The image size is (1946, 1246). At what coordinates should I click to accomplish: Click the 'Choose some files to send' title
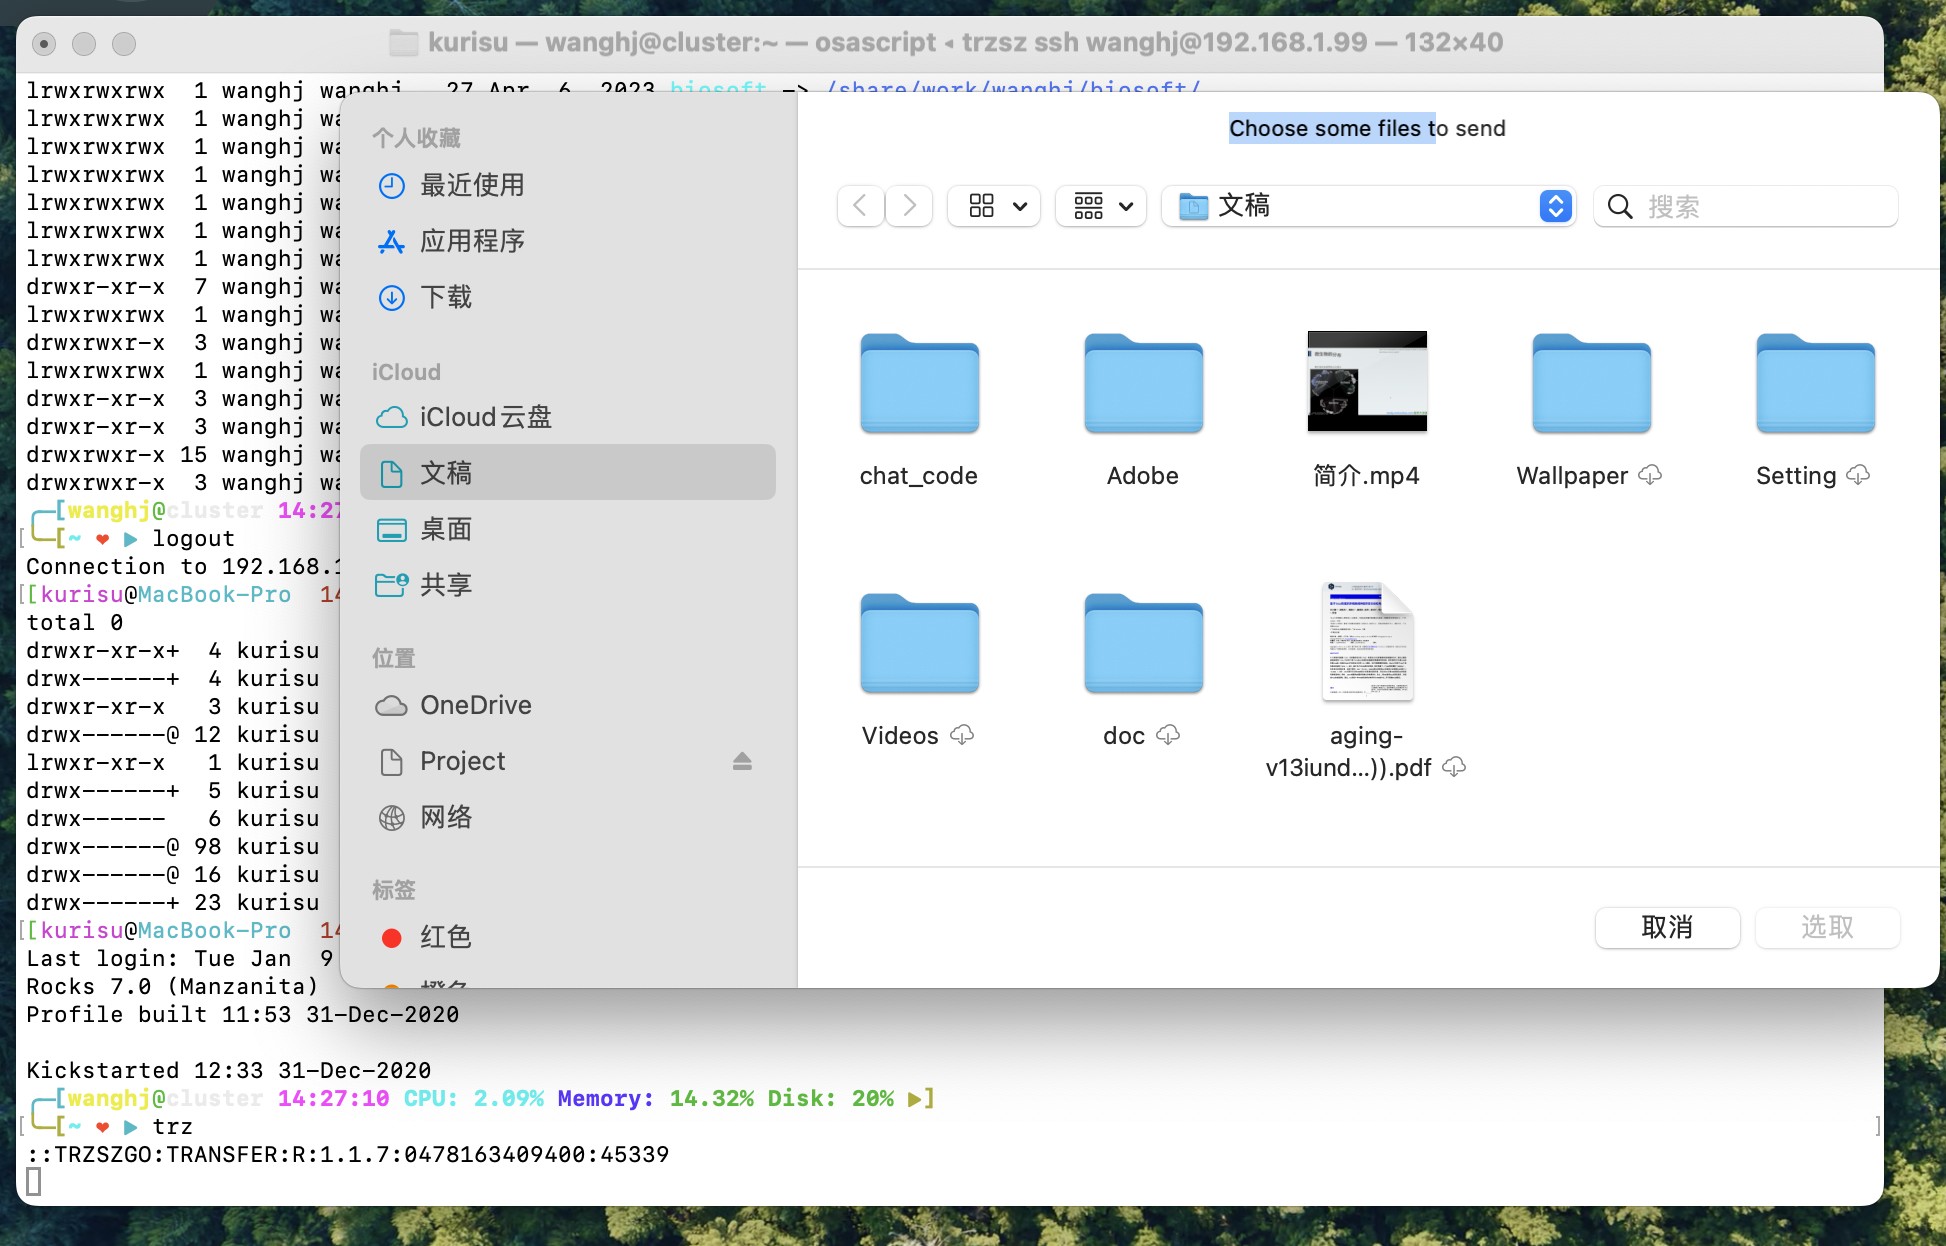click(1367, 128)
